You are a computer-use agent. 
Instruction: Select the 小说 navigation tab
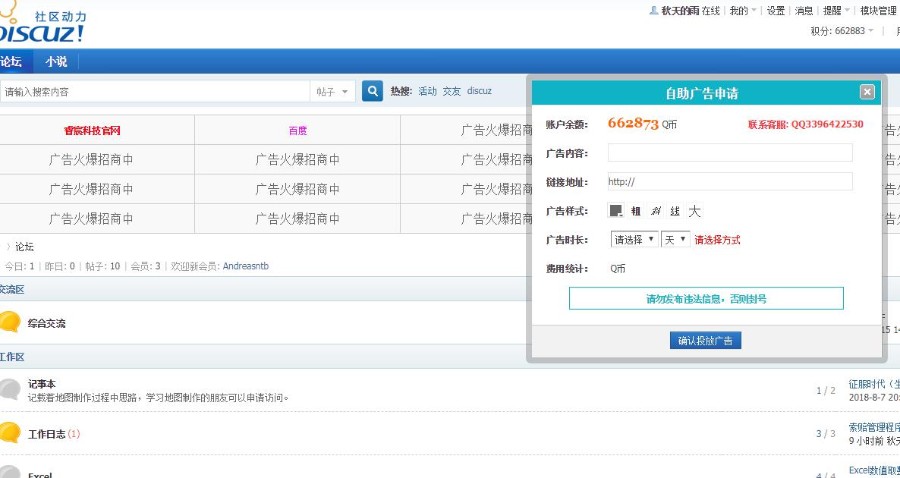point(56,61)
